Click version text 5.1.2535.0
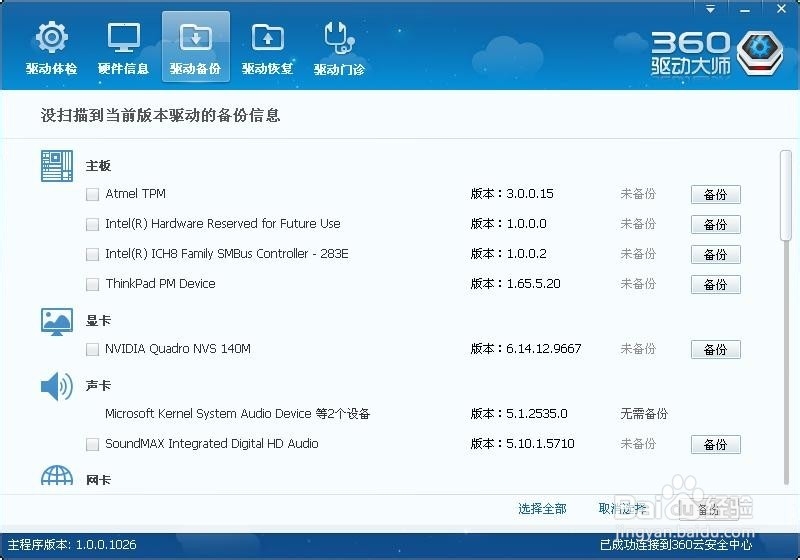The image size is (800, 560). [x=537, y=414]
